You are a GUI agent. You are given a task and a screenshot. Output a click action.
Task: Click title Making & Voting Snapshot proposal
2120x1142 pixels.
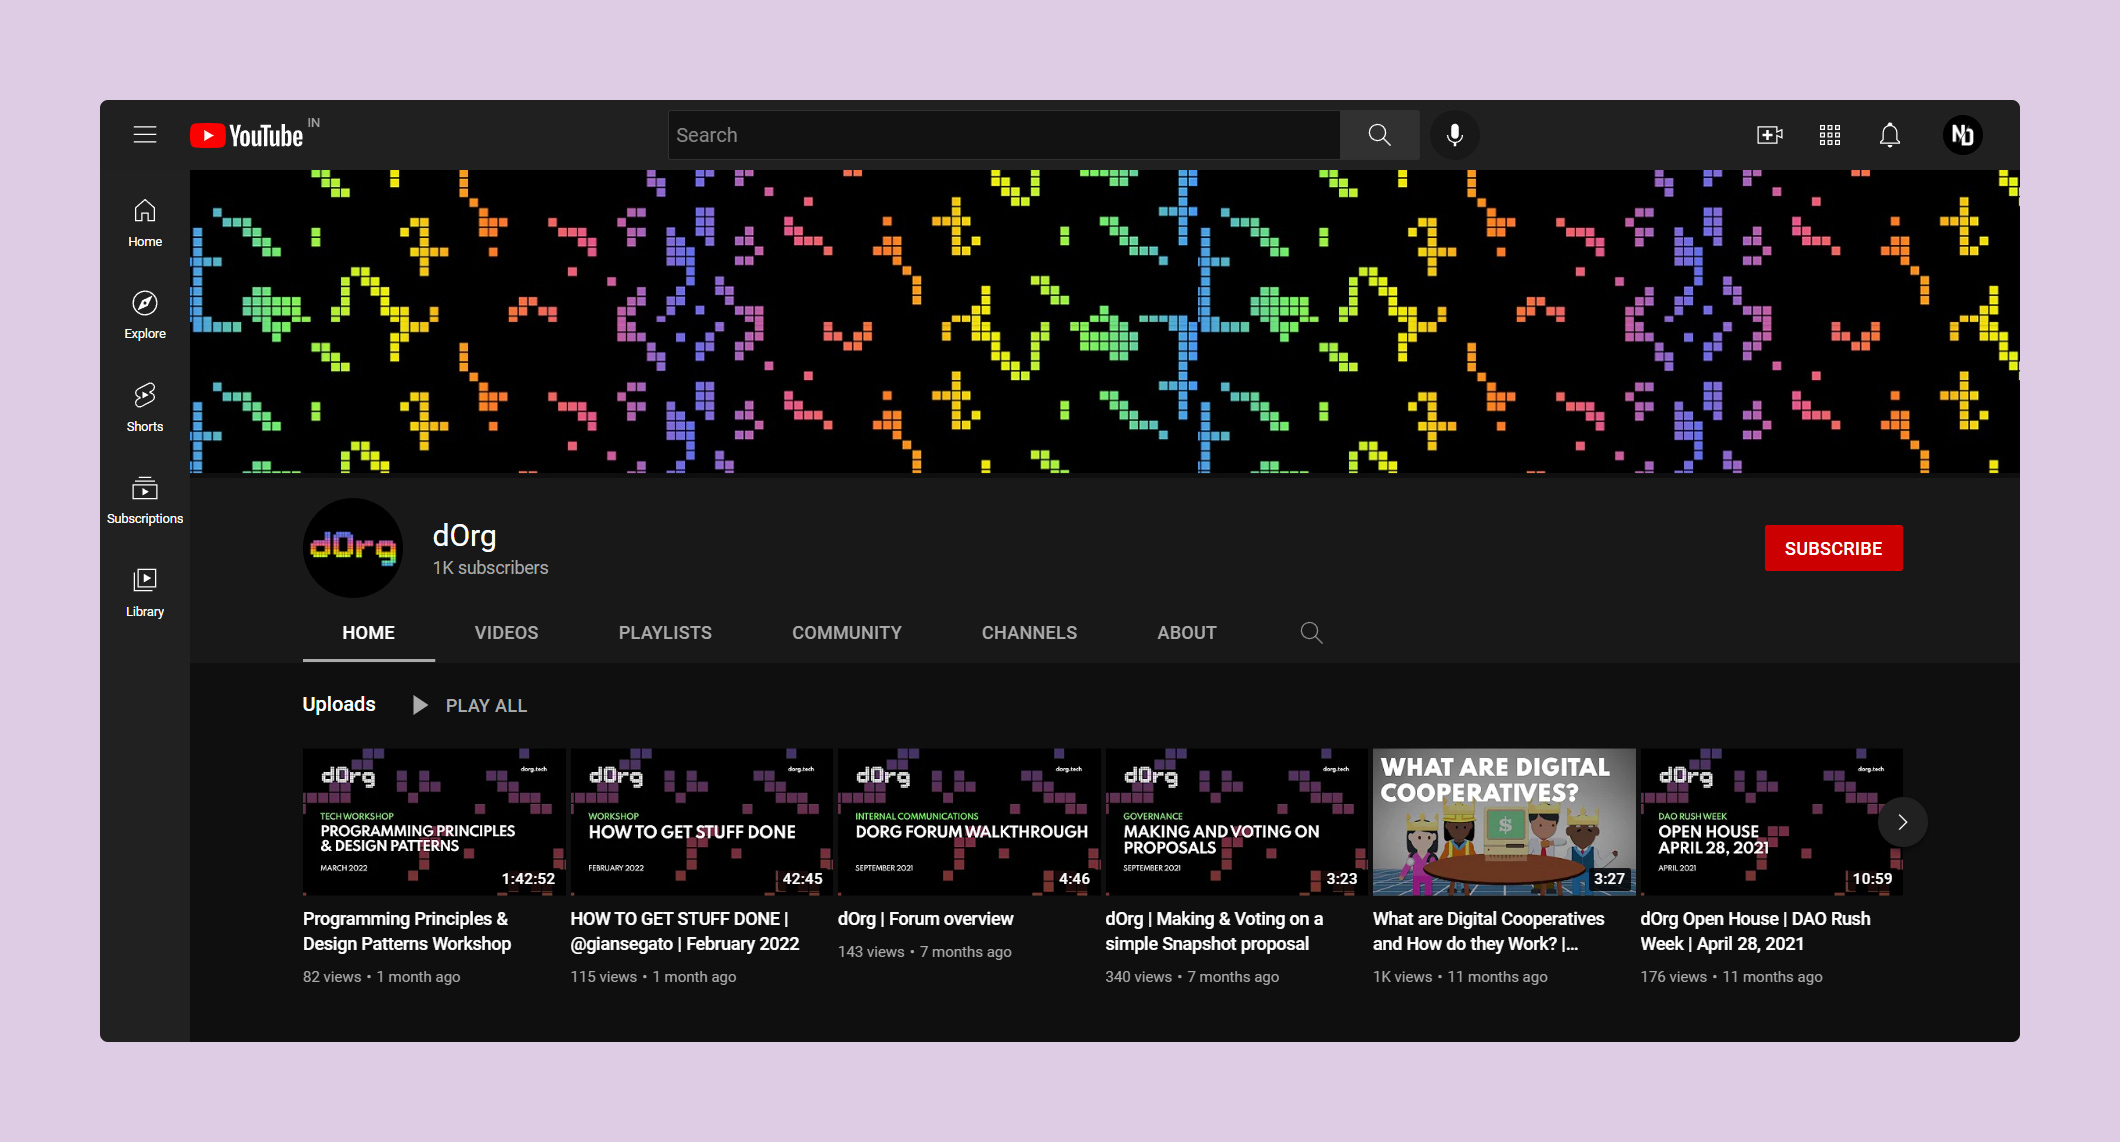click(x=1214, y=931)
